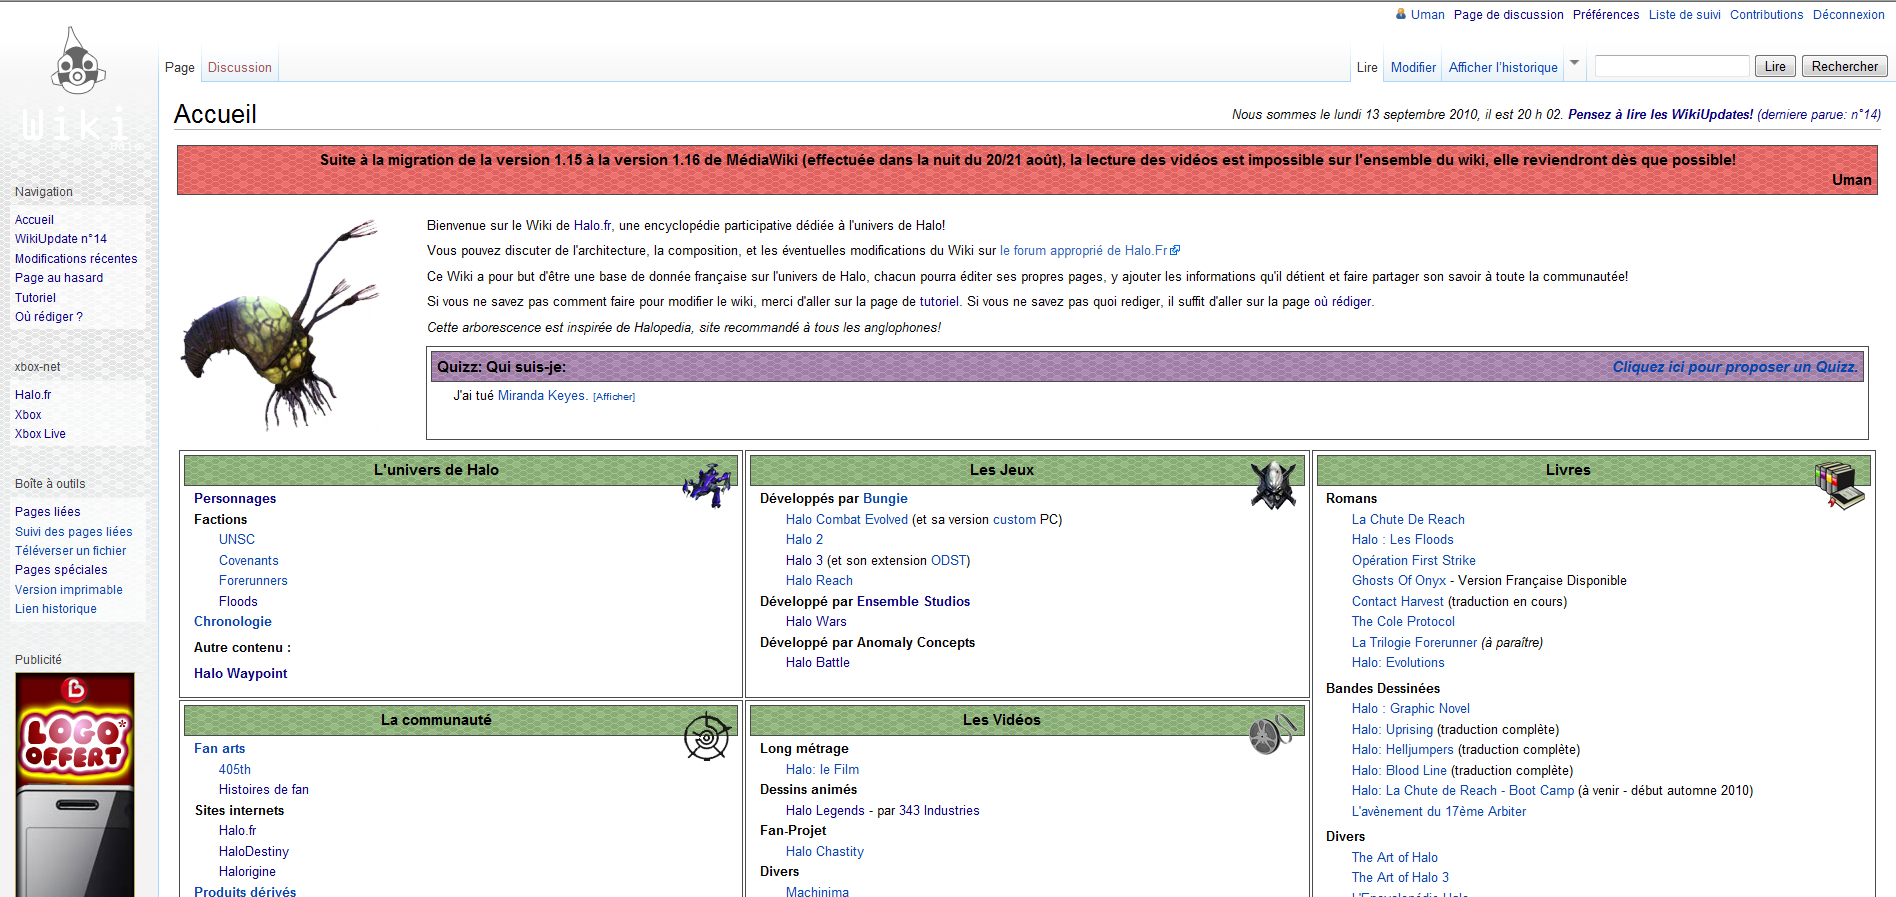
Task: Open Pages spéciales link
Action: (61, 570)
